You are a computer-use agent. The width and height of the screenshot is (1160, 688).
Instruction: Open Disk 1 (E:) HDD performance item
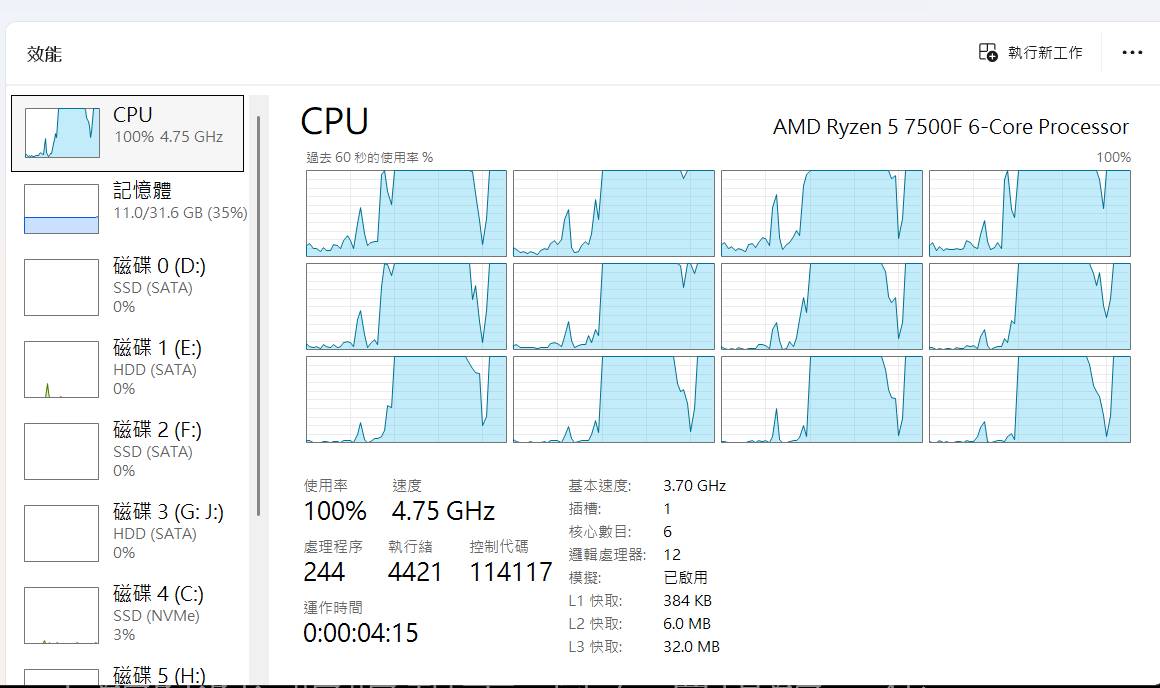128,368
